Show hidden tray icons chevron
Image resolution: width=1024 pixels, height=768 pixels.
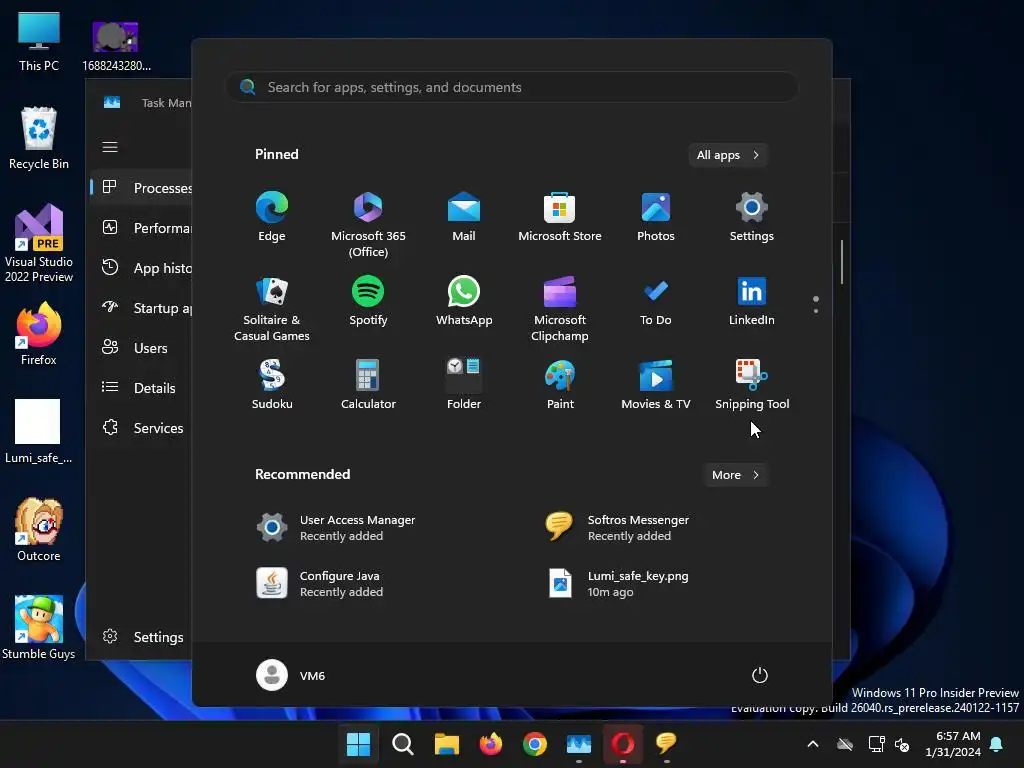click(x=813, y=744)
